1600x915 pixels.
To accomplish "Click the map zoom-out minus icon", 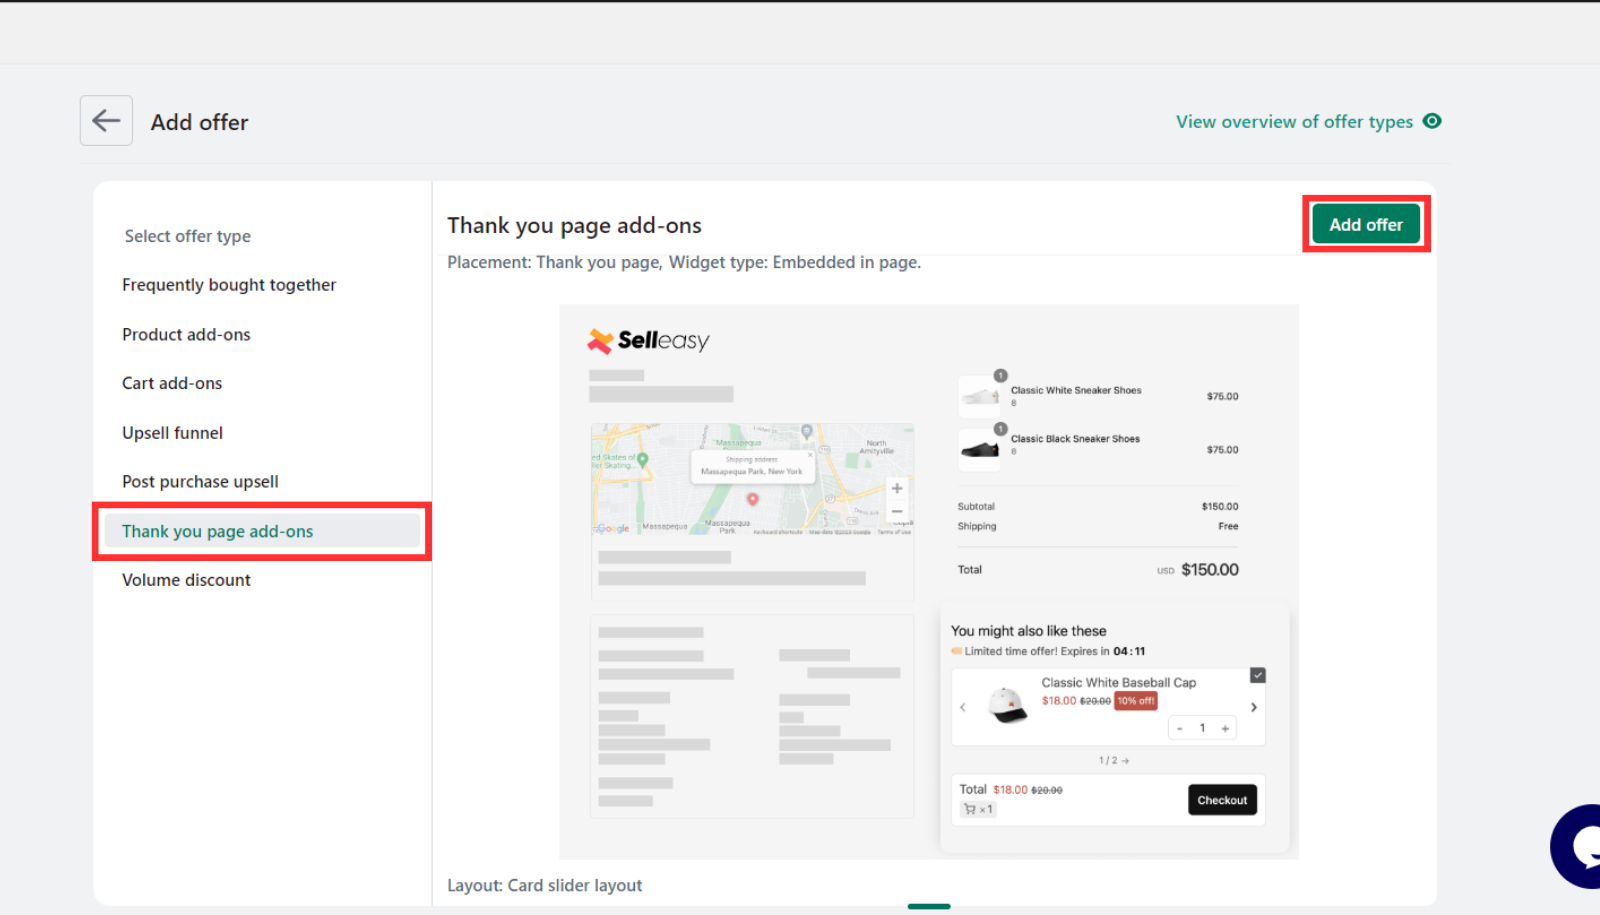I will [x=896, y=511].
